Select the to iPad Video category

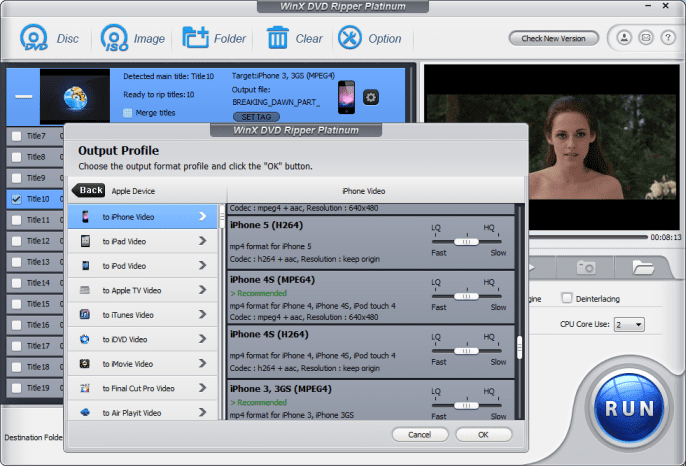pos(143,241)
